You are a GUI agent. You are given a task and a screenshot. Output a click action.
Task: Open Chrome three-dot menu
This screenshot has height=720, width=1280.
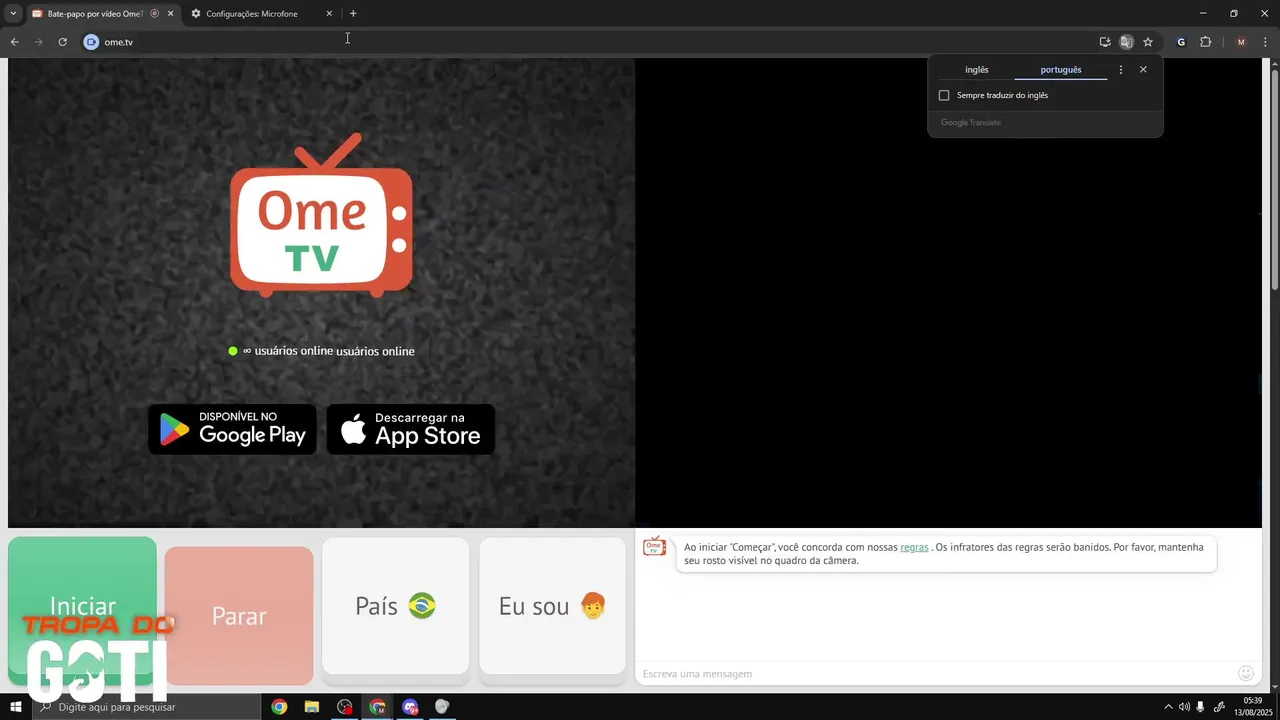[x=1265, y=42]
